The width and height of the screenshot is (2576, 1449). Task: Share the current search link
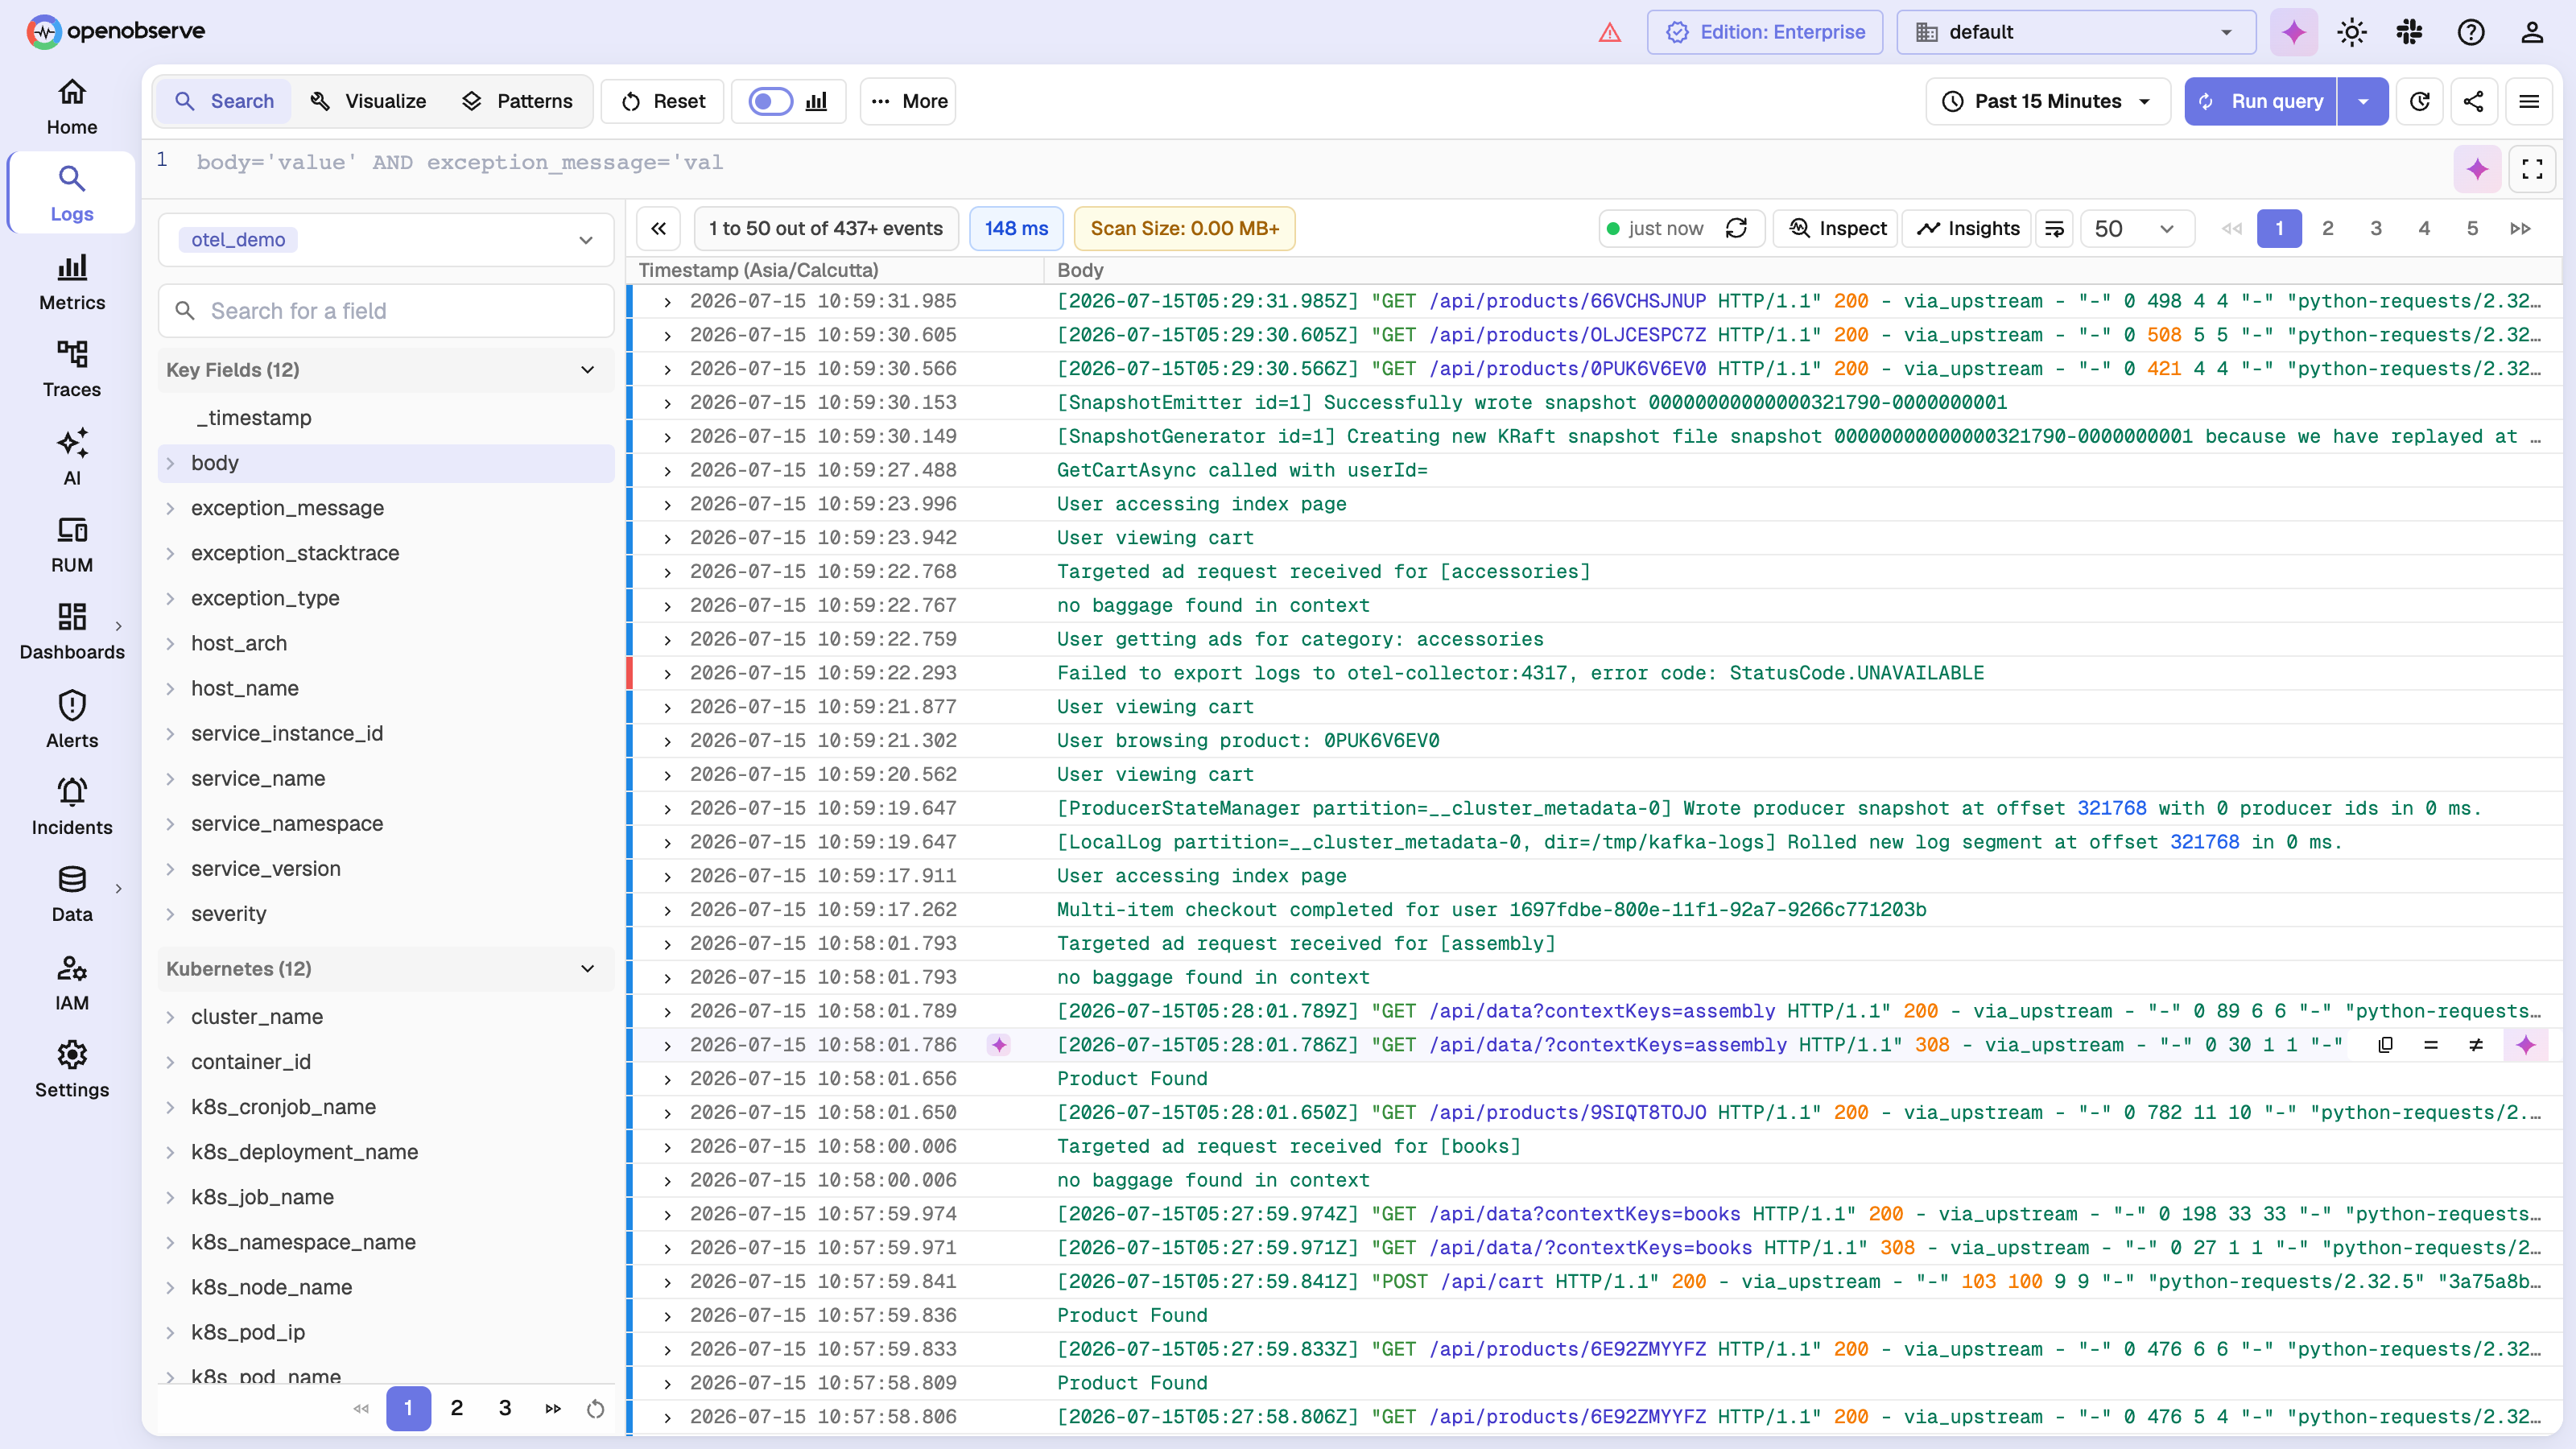pyautogui.click(x=2474, y=101)
